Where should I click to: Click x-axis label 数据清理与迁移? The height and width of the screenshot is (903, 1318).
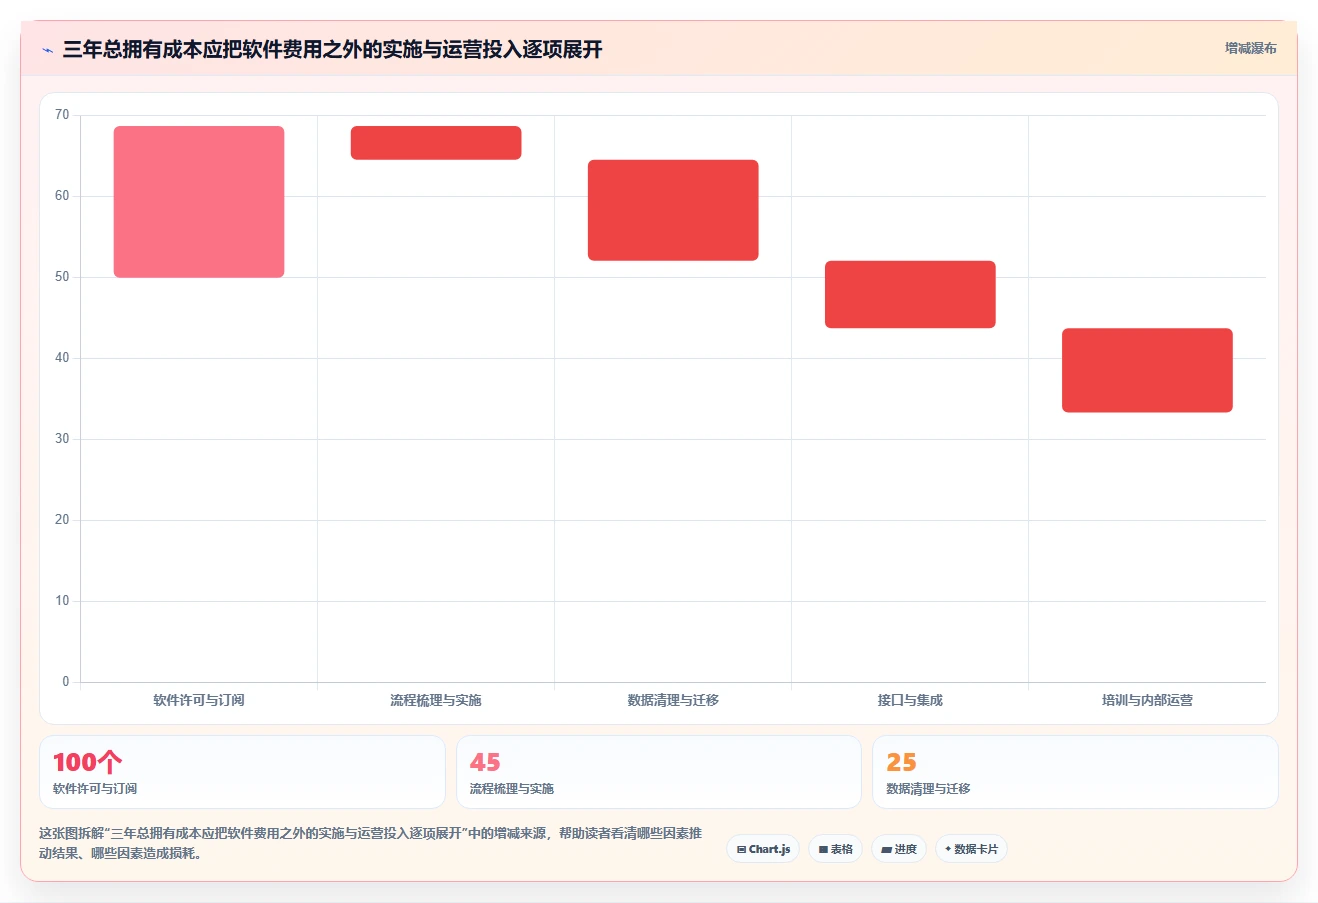673,700
